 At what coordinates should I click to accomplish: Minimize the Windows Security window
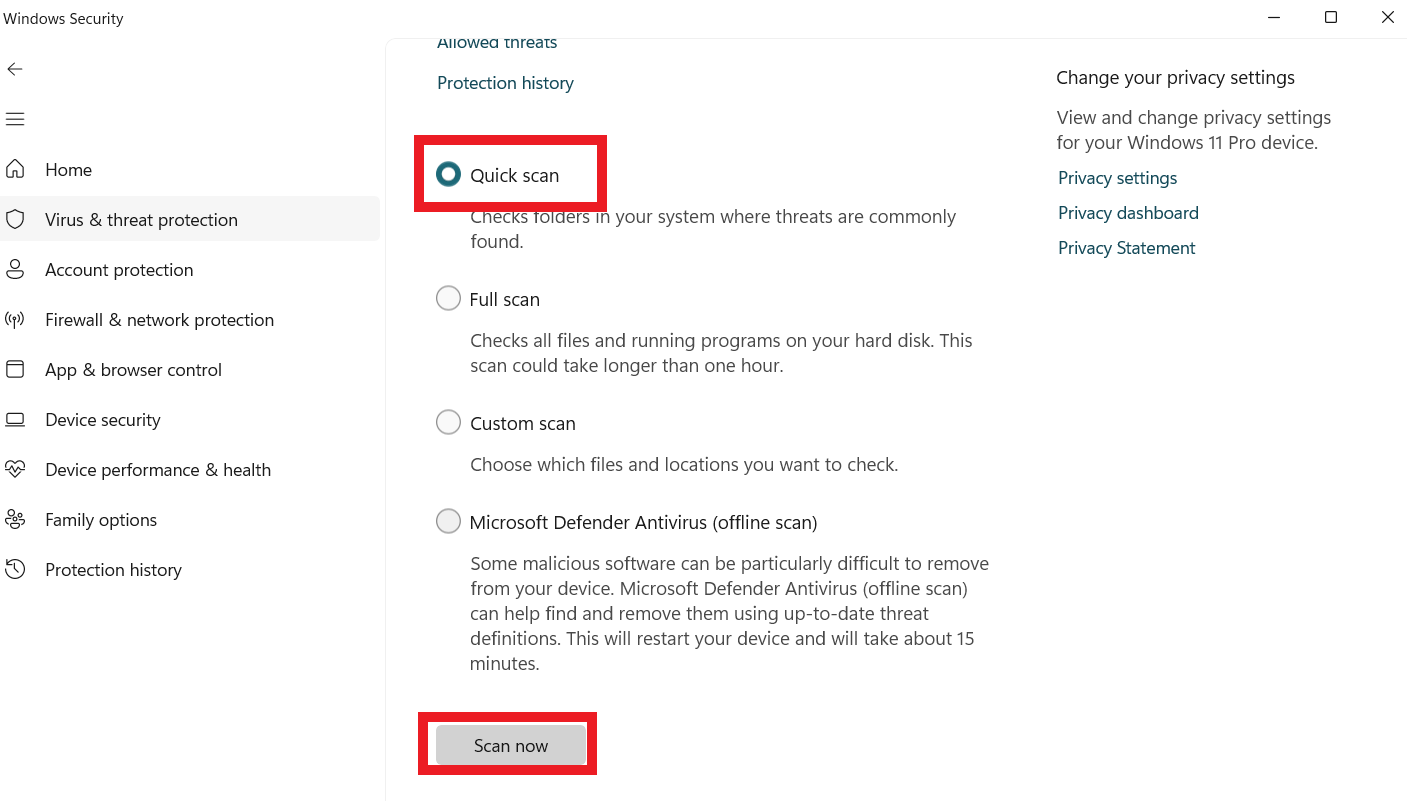click(x=1275, y=18)
